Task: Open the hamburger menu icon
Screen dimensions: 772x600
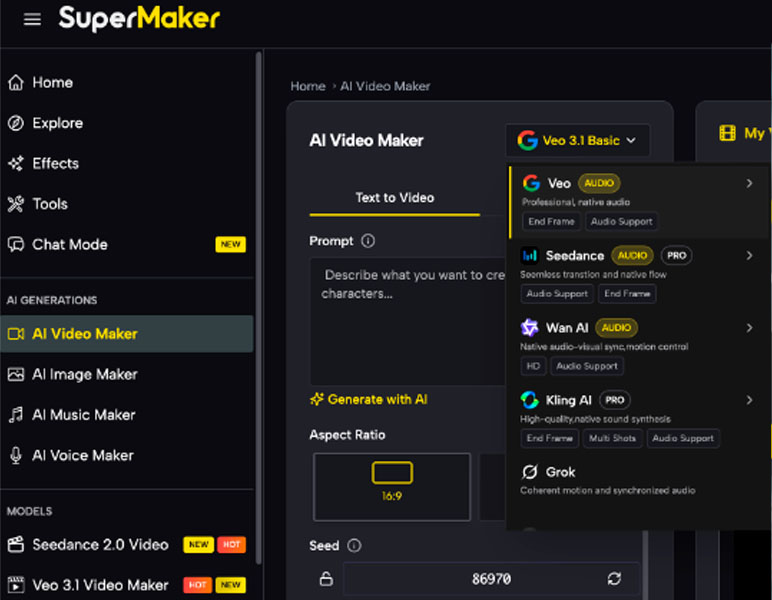Action: (32, 19)
